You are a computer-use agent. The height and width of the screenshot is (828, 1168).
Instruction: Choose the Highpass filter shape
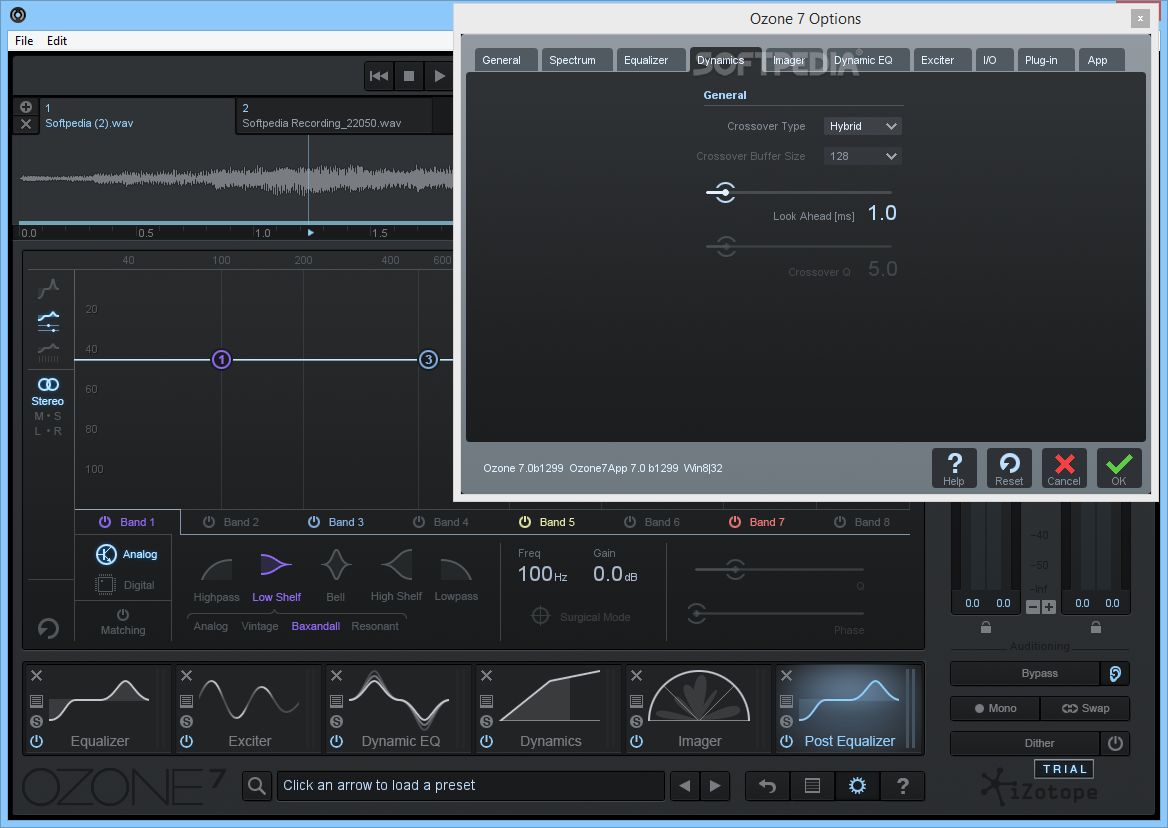coord(217,579)
